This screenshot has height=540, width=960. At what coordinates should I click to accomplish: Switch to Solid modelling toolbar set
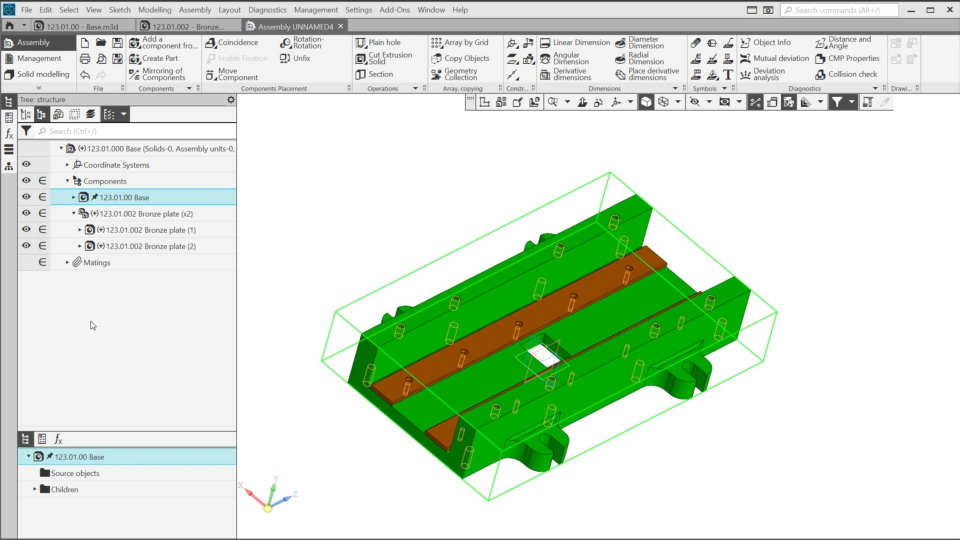click(x=43, y=74)
